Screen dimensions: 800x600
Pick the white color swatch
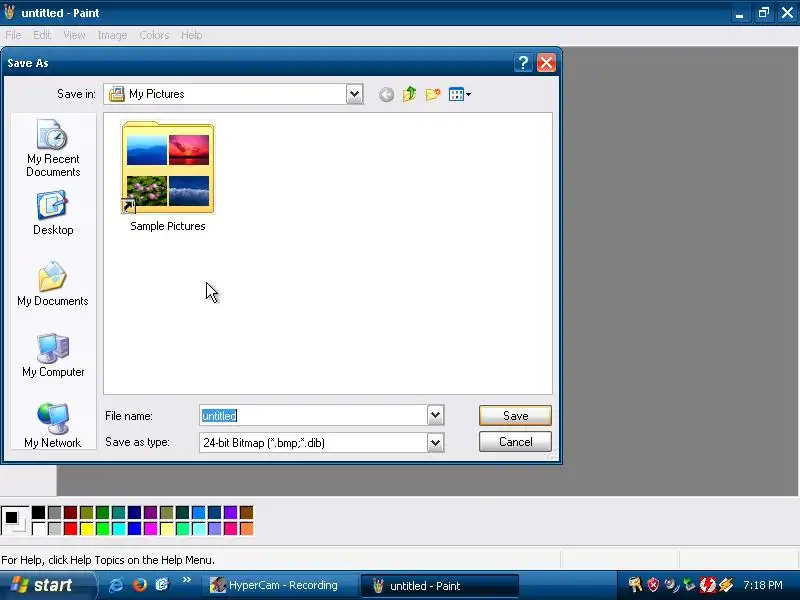38,528
